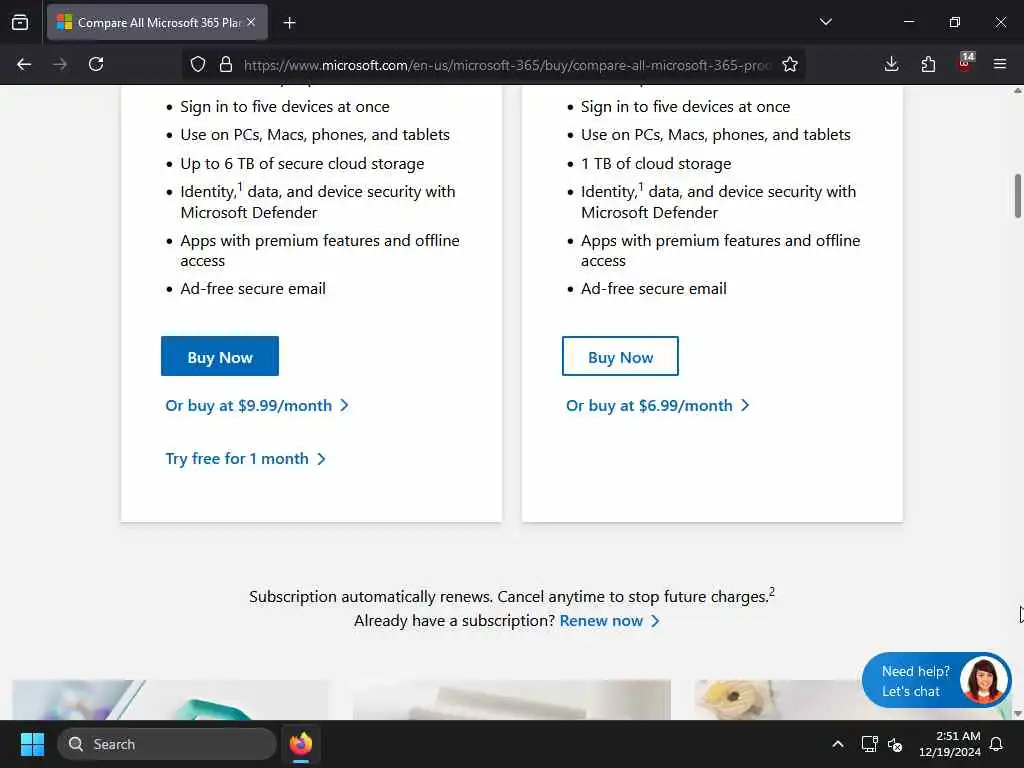Click the footnote 2 superscript after 'future charges'

[772, 592]
